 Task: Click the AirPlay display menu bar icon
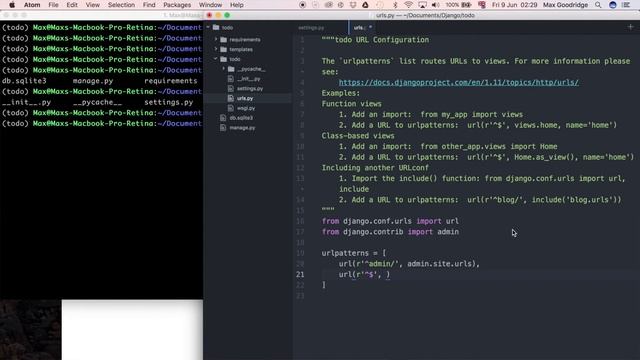[422, 5]
